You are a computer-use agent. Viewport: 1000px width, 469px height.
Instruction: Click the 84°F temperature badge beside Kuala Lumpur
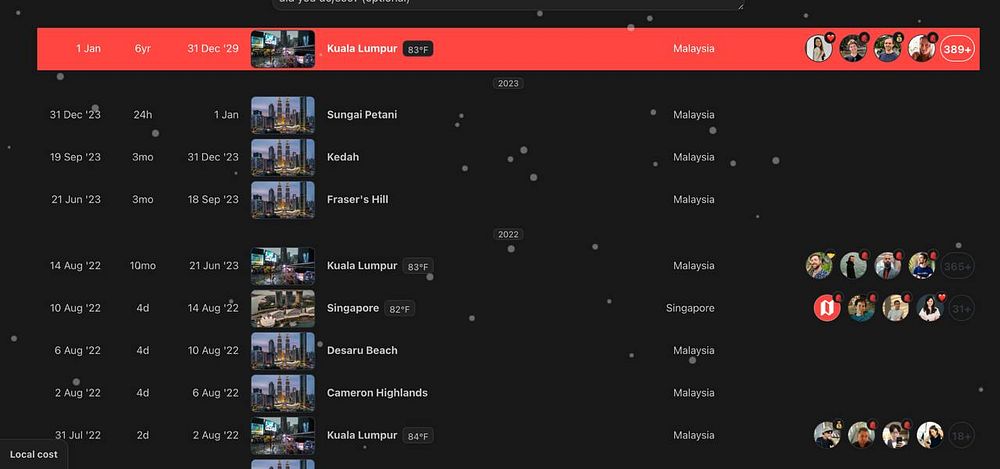point(418,436)
